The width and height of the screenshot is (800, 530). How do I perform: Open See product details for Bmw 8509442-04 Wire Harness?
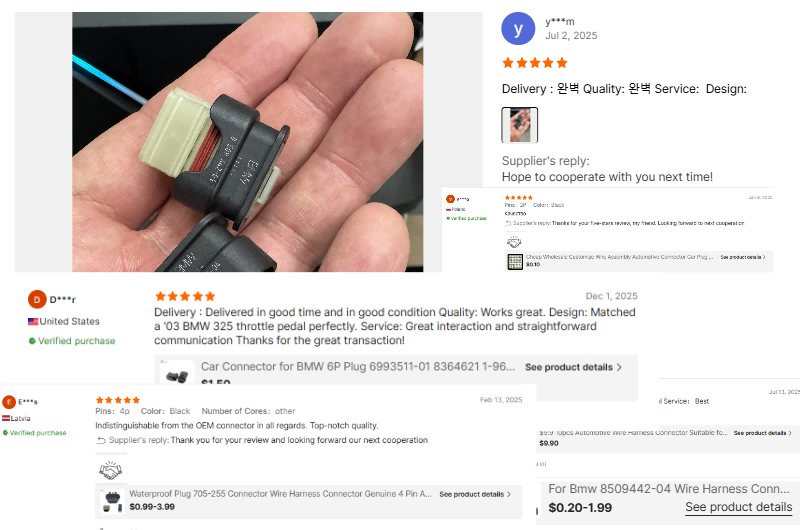click(738, 507)
